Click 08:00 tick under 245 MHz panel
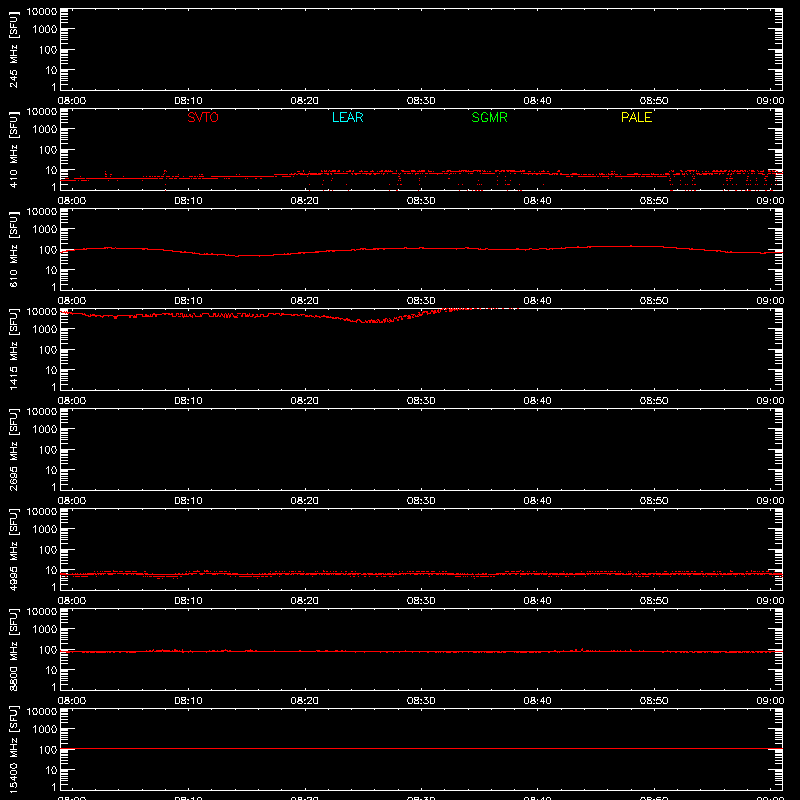Image resolution: width=800 pixels, height=800 pixels. [72, 101]
